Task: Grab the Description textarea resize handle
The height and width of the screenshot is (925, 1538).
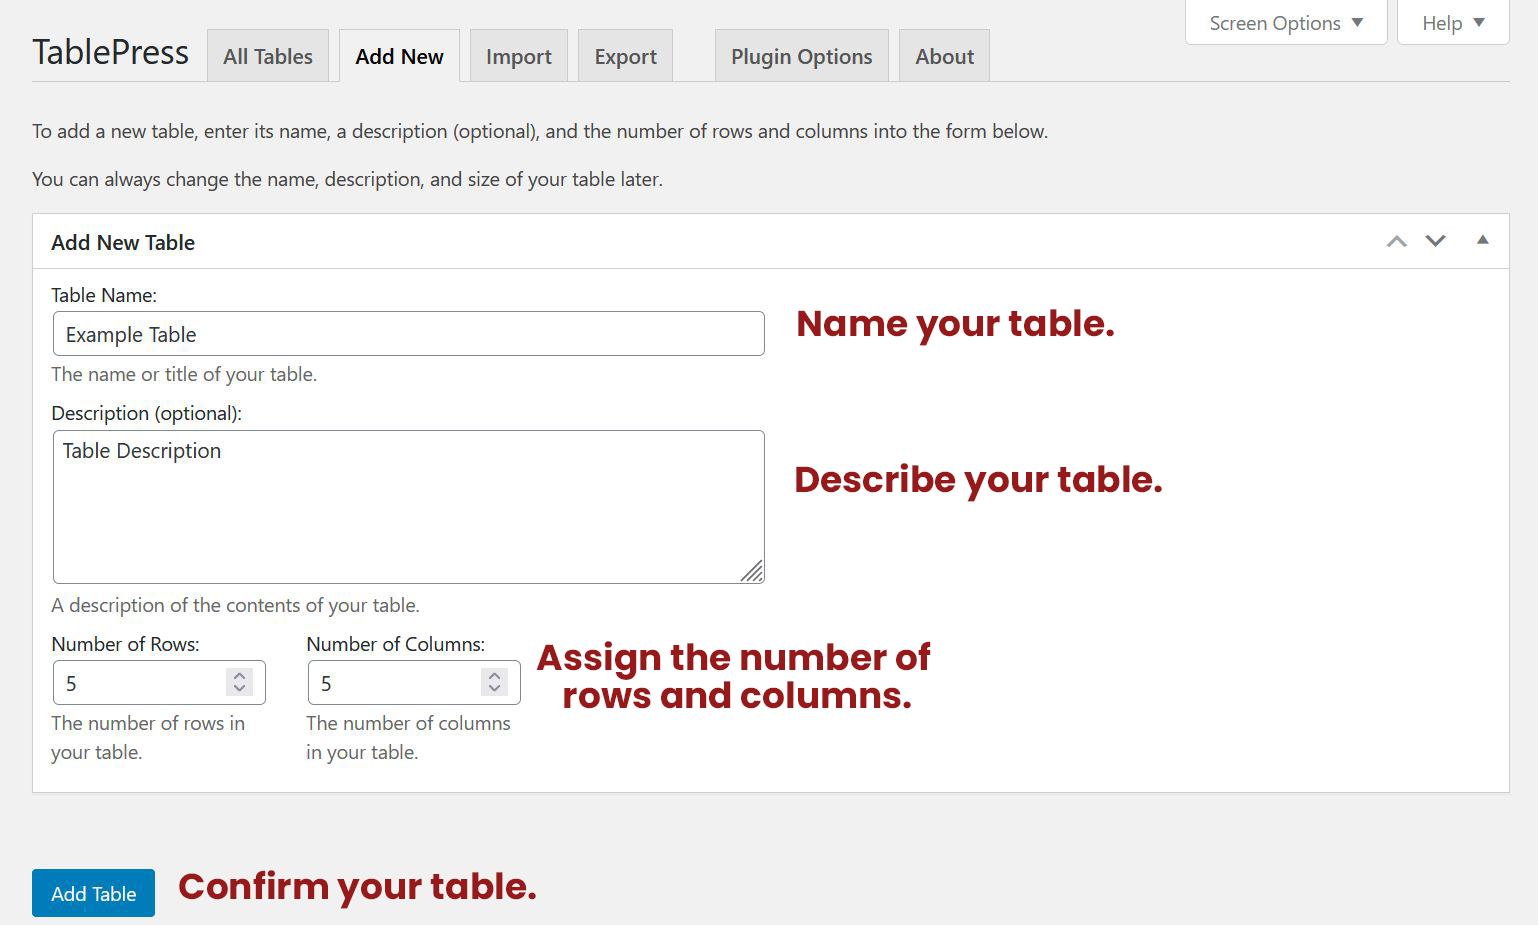Action: click(x=753, y=572)
